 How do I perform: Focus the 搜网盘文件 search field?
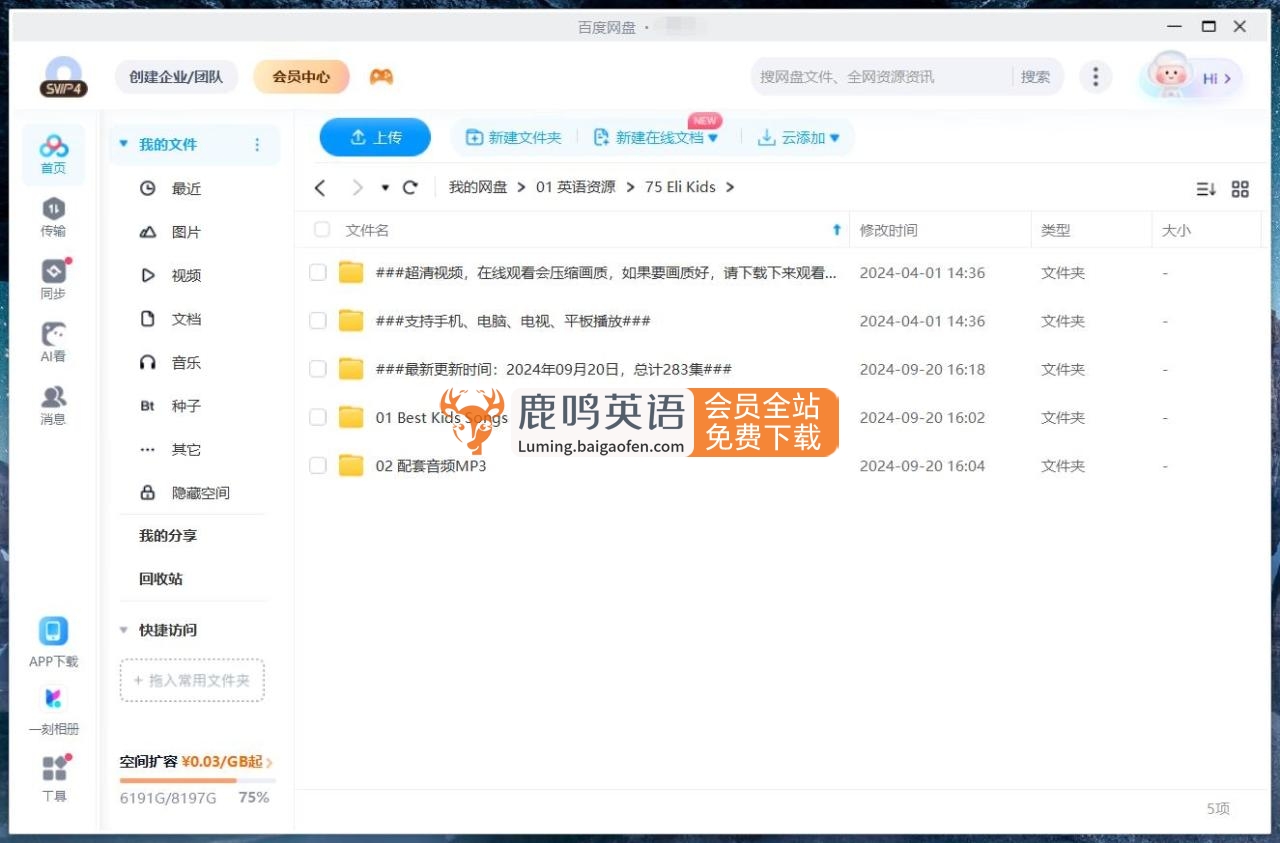(880, 77)
